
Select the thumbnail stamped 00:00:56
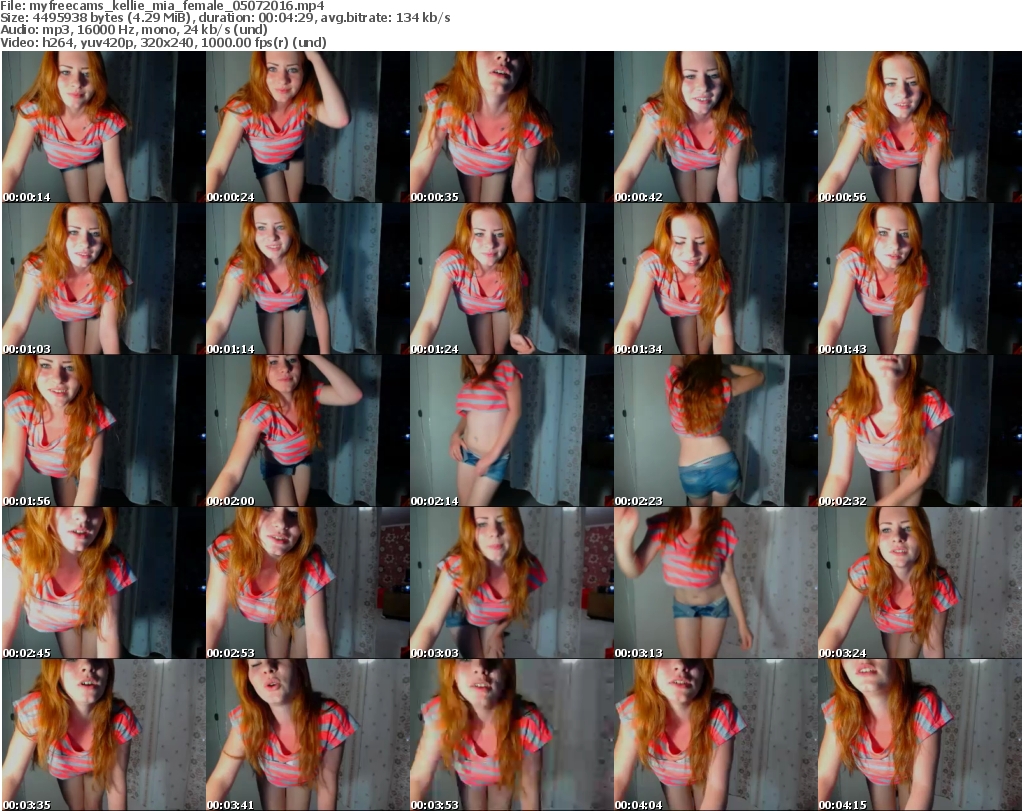(x=920, y=127)
